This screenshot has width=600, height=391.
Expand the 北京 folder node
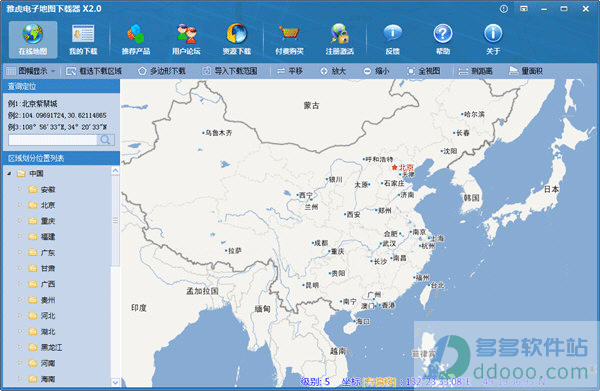(20, 205)
